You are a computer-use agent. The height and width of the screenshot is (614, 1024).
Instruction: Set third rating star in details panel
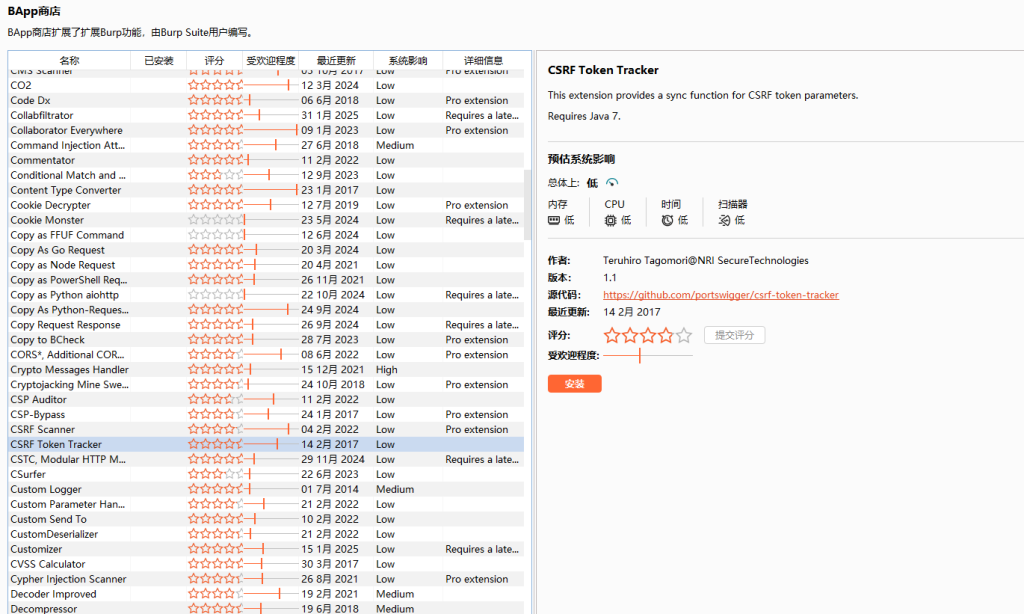pyautogui.click(x=648, y=336)
